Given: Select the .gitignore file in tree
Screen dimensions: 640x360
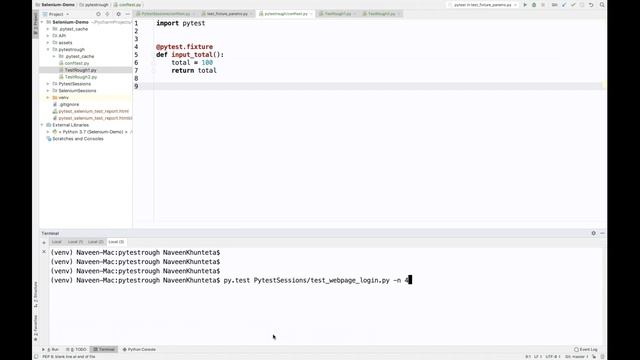Looking at the screenshot, I should pyautogui.click(x=69, y=104).
